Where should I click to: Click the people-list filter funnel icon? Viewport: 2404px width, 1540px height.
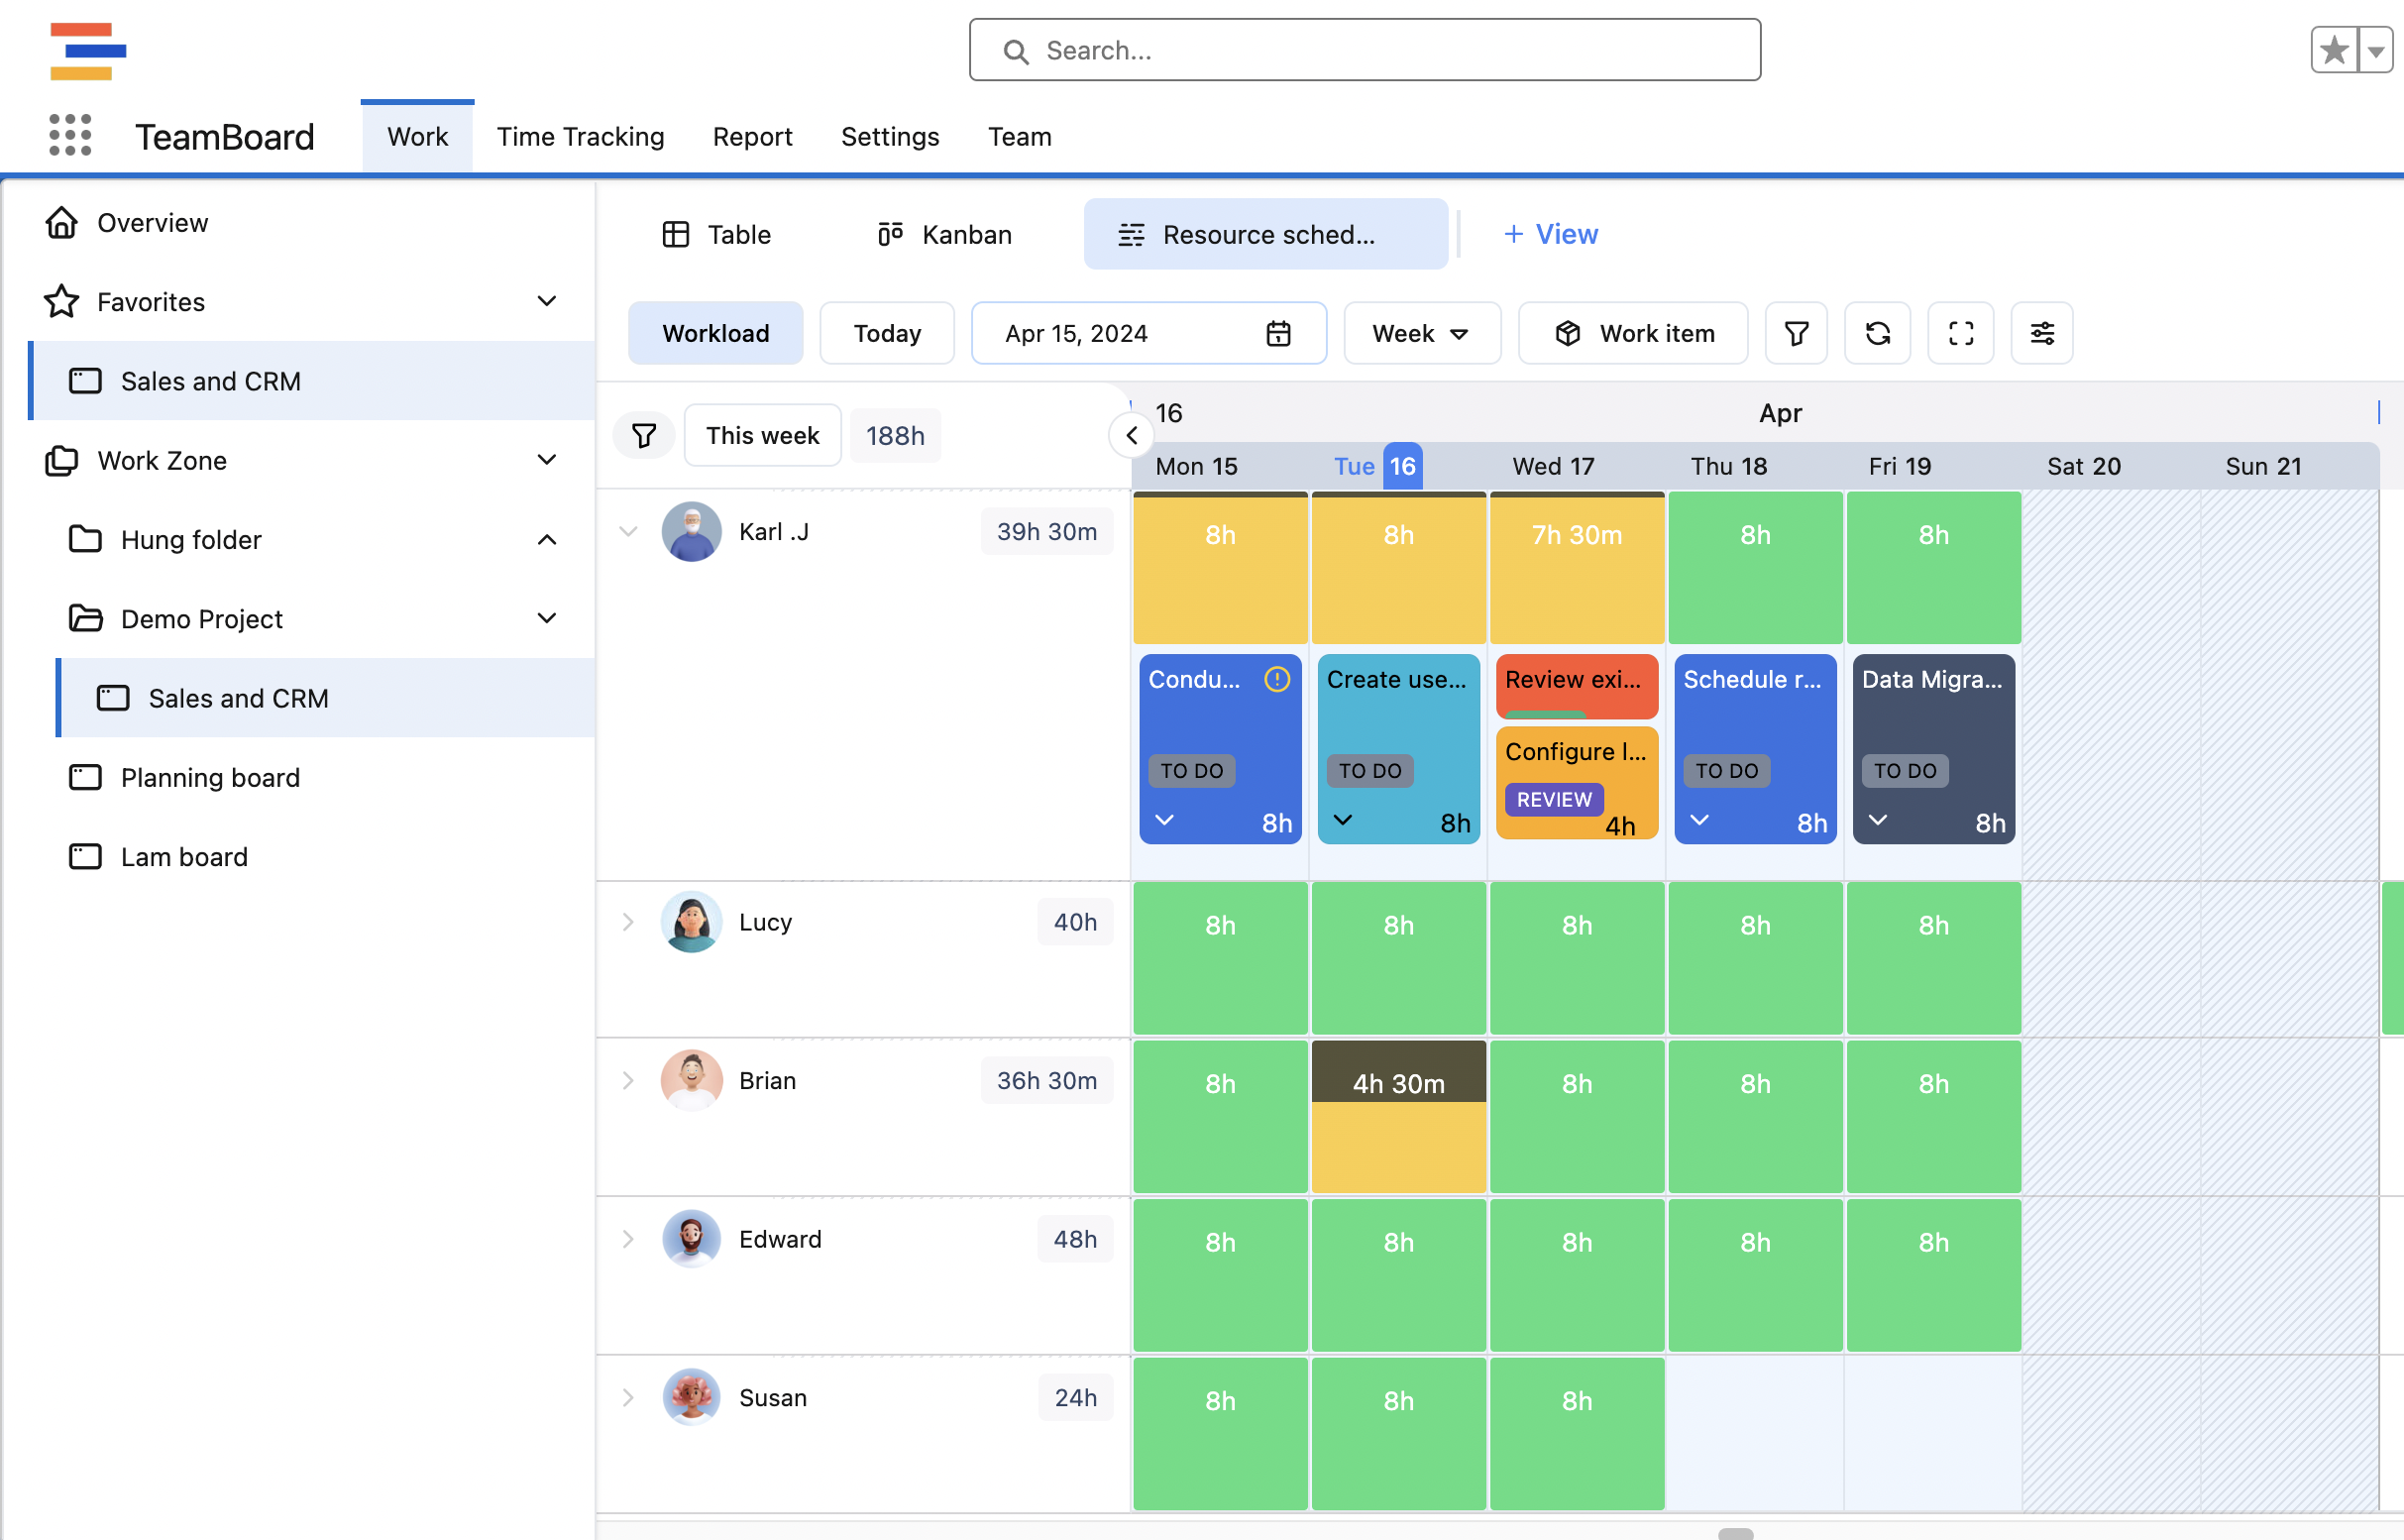tap(644, 435)
